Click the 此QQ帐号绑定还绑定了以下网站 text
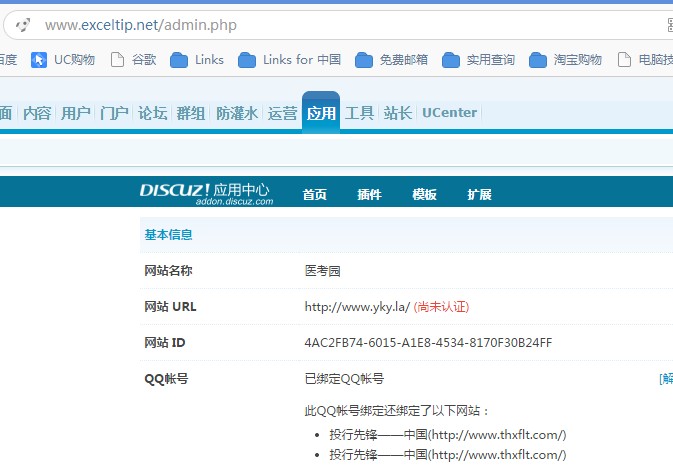 pyautogui.click(x=397, y=411)
